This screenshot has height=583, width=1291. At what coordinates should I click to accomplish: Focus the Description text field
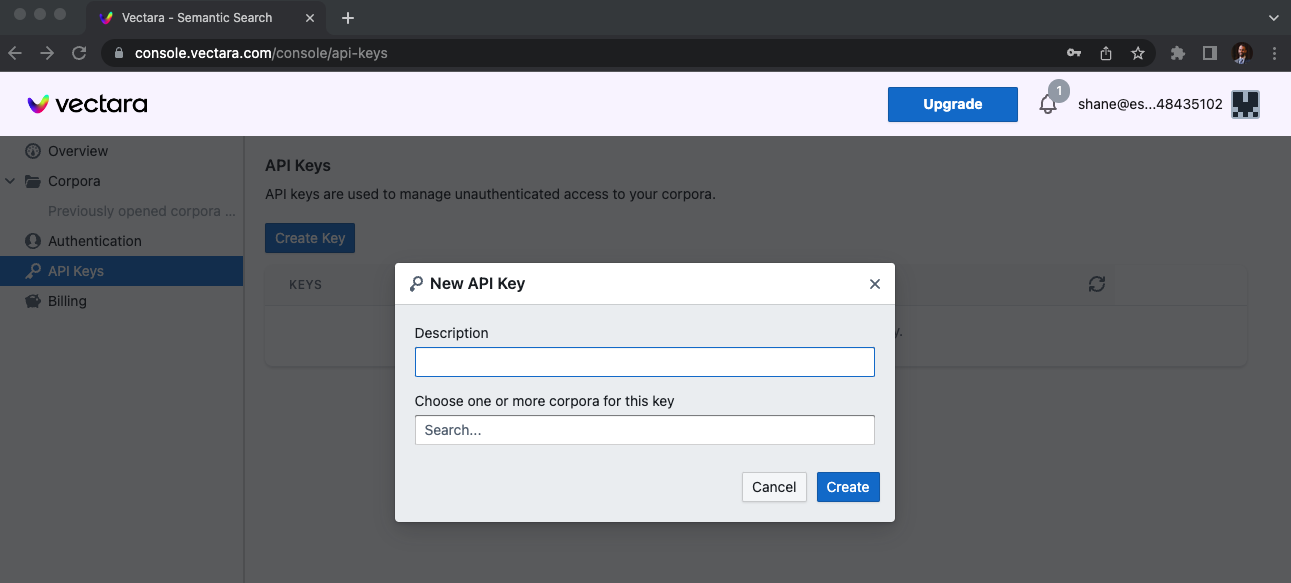tap(644, 362)
